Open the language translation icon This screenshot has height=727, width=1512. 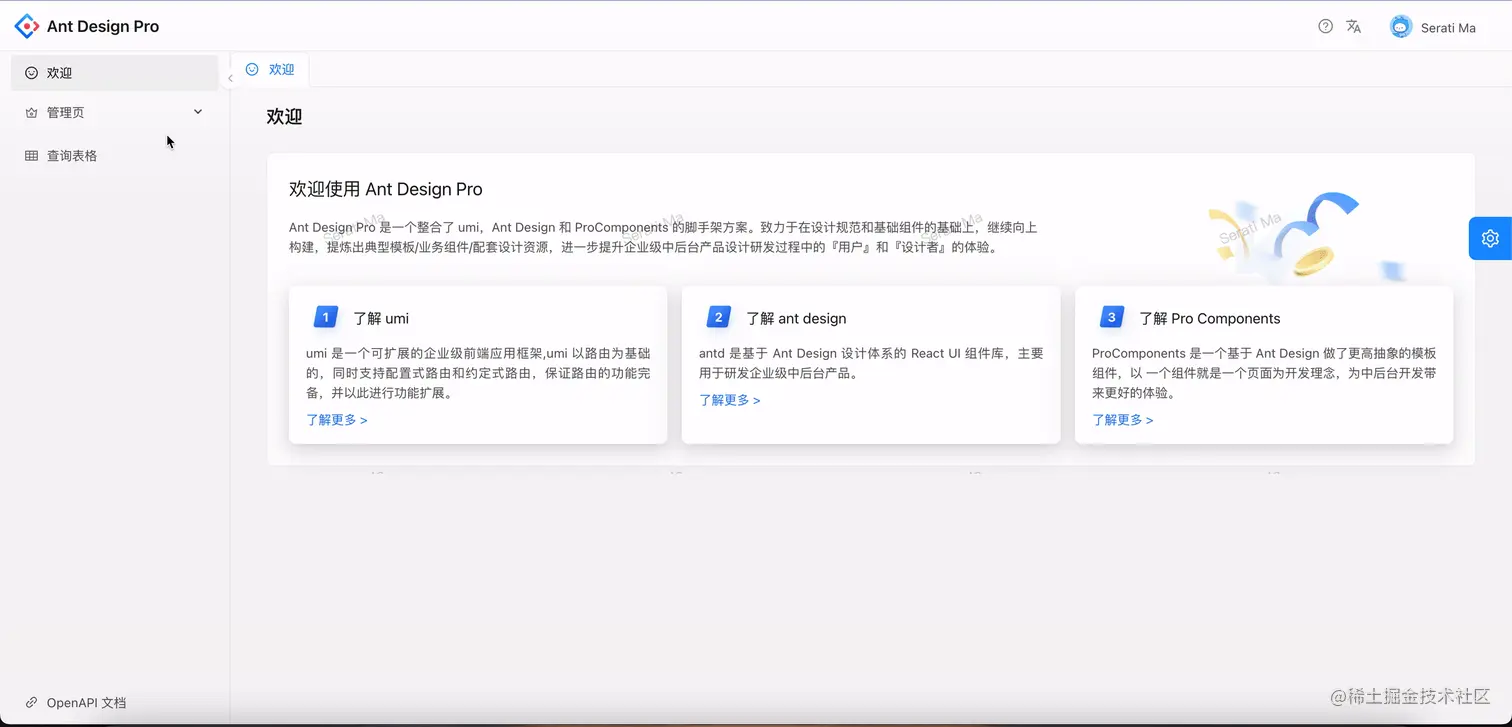coord(1353,27)
